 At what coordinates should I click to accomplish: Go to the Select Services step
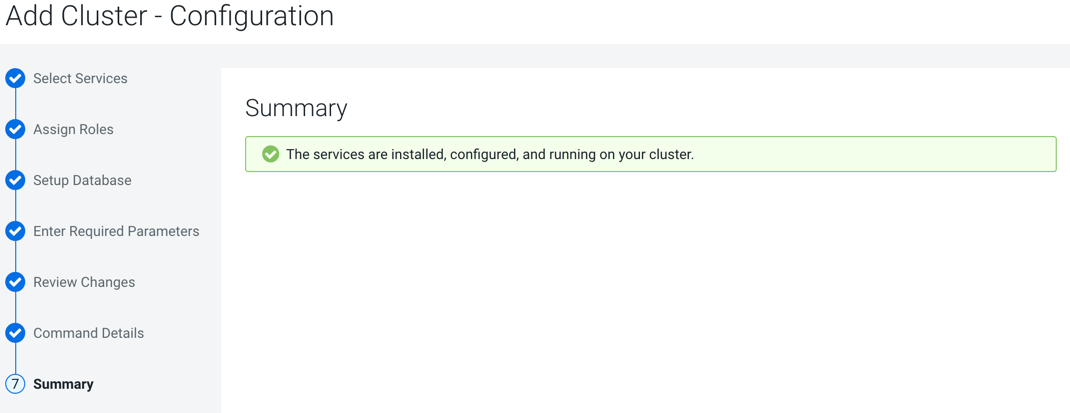tap(80, 78)
